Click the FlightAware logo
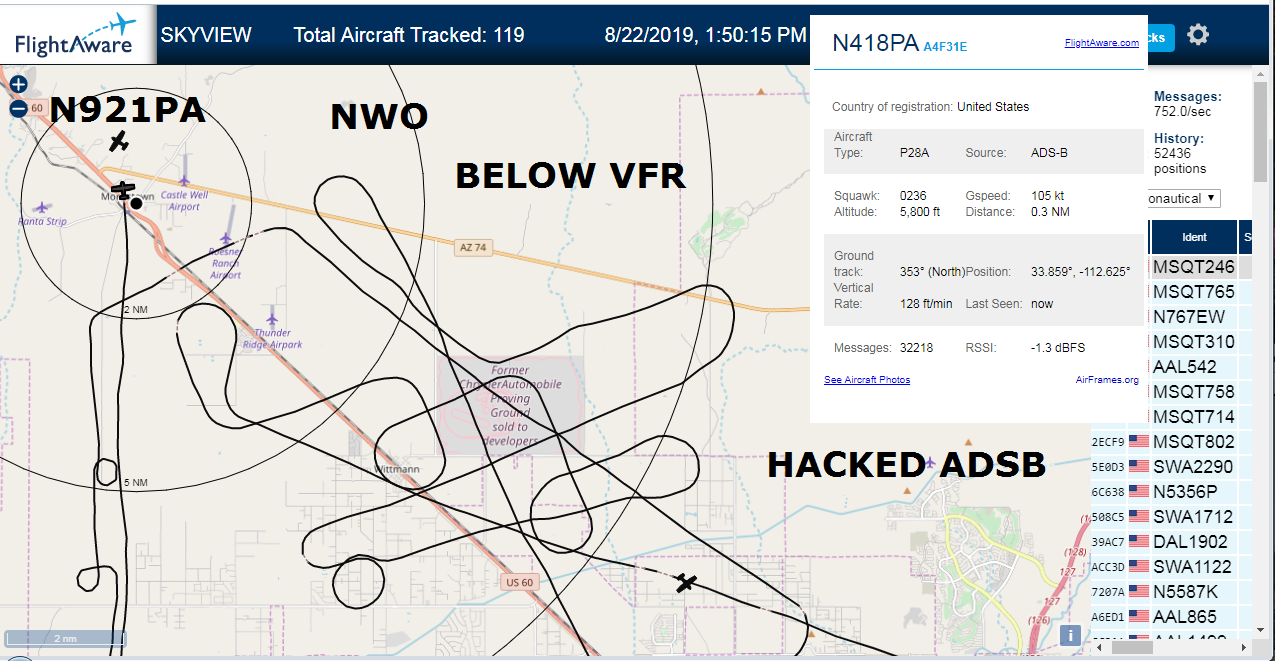The height and width of the screenshot is (661, 1275). tap(76, 34)
